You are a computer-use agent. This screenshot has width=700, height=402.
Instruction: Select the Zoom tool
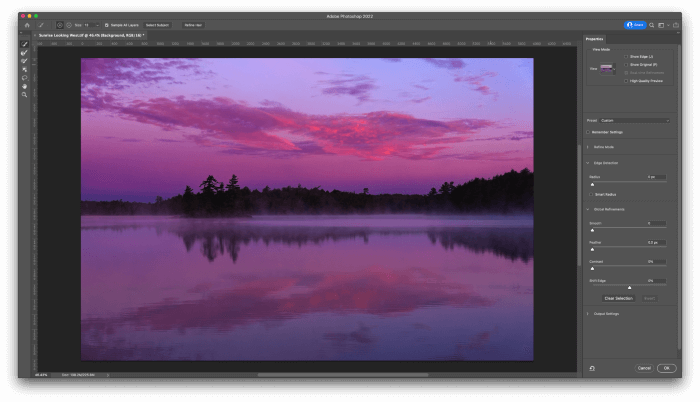[x=24, y=94]
